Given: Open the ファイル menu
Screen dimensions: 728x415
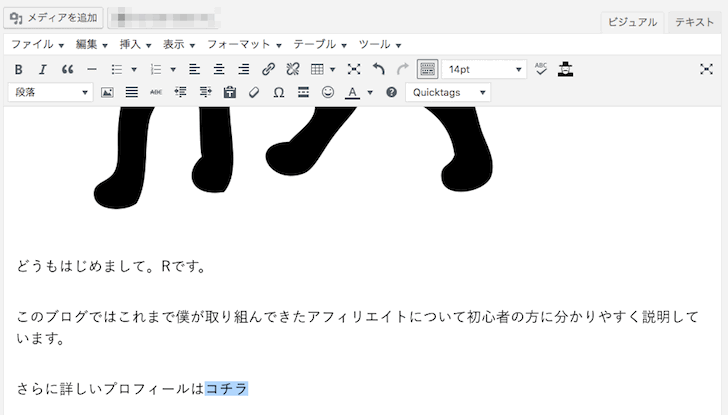Looking at the screenshot, I should click(x=37, y=45).
